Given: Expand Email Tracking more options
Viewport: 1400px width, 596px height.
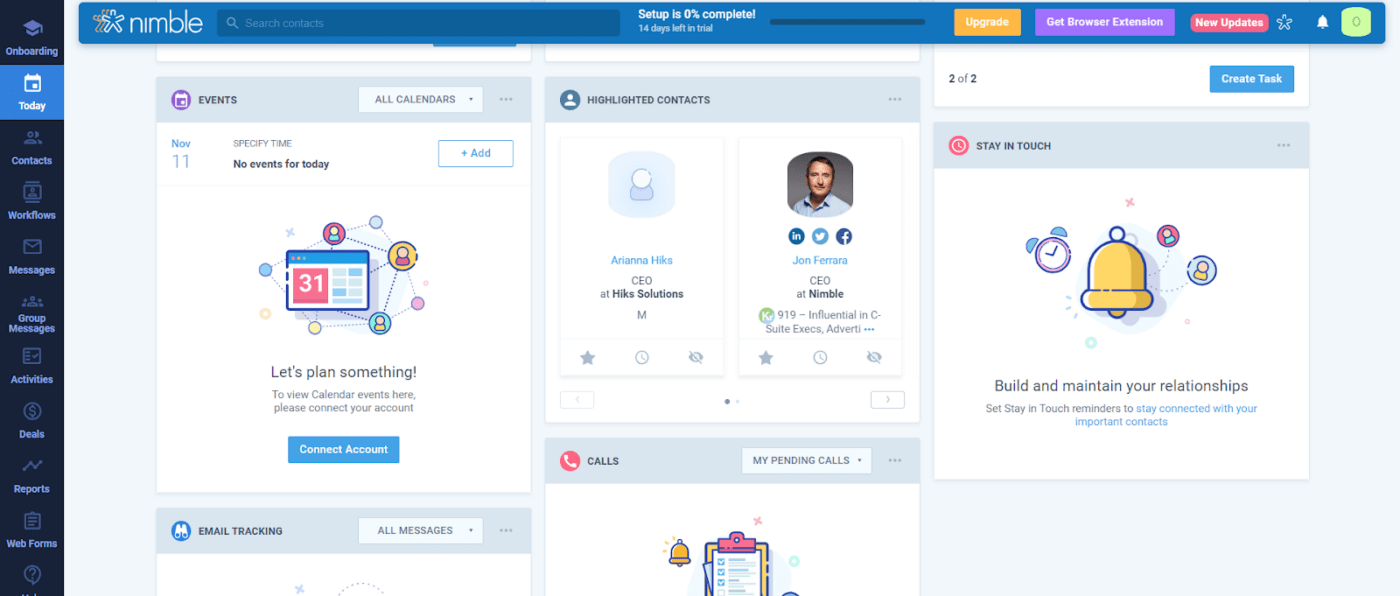Looking at the screenshot, I should 506,531.
